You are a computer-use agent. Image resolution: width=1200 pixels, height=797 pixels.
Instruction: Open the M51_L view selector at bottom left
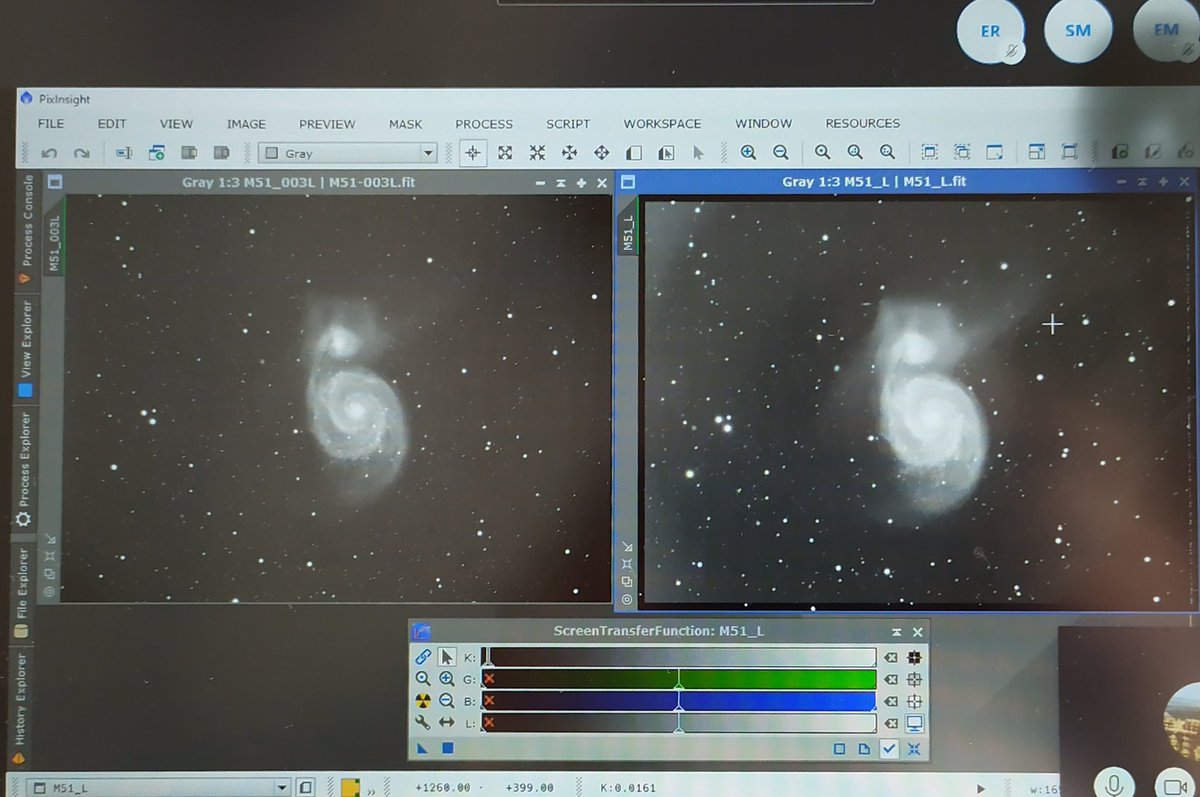coord(282,787)
